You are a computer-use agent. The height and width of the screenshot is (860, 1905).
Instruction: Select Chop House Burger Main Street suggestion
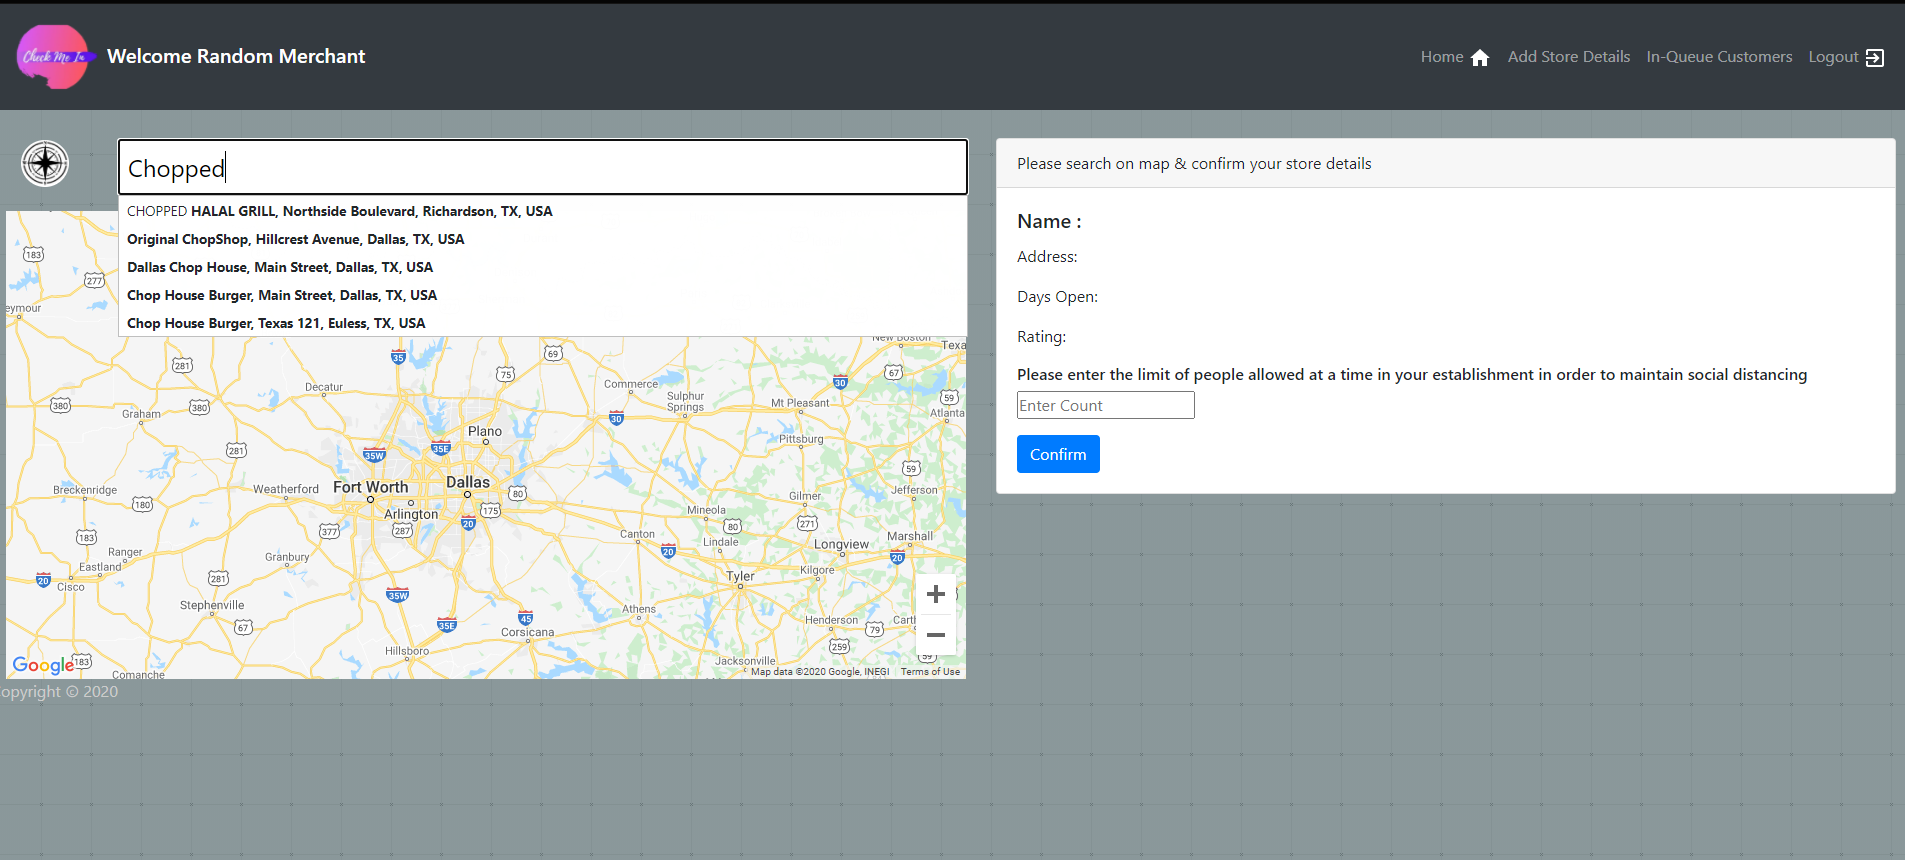(543, 295)
